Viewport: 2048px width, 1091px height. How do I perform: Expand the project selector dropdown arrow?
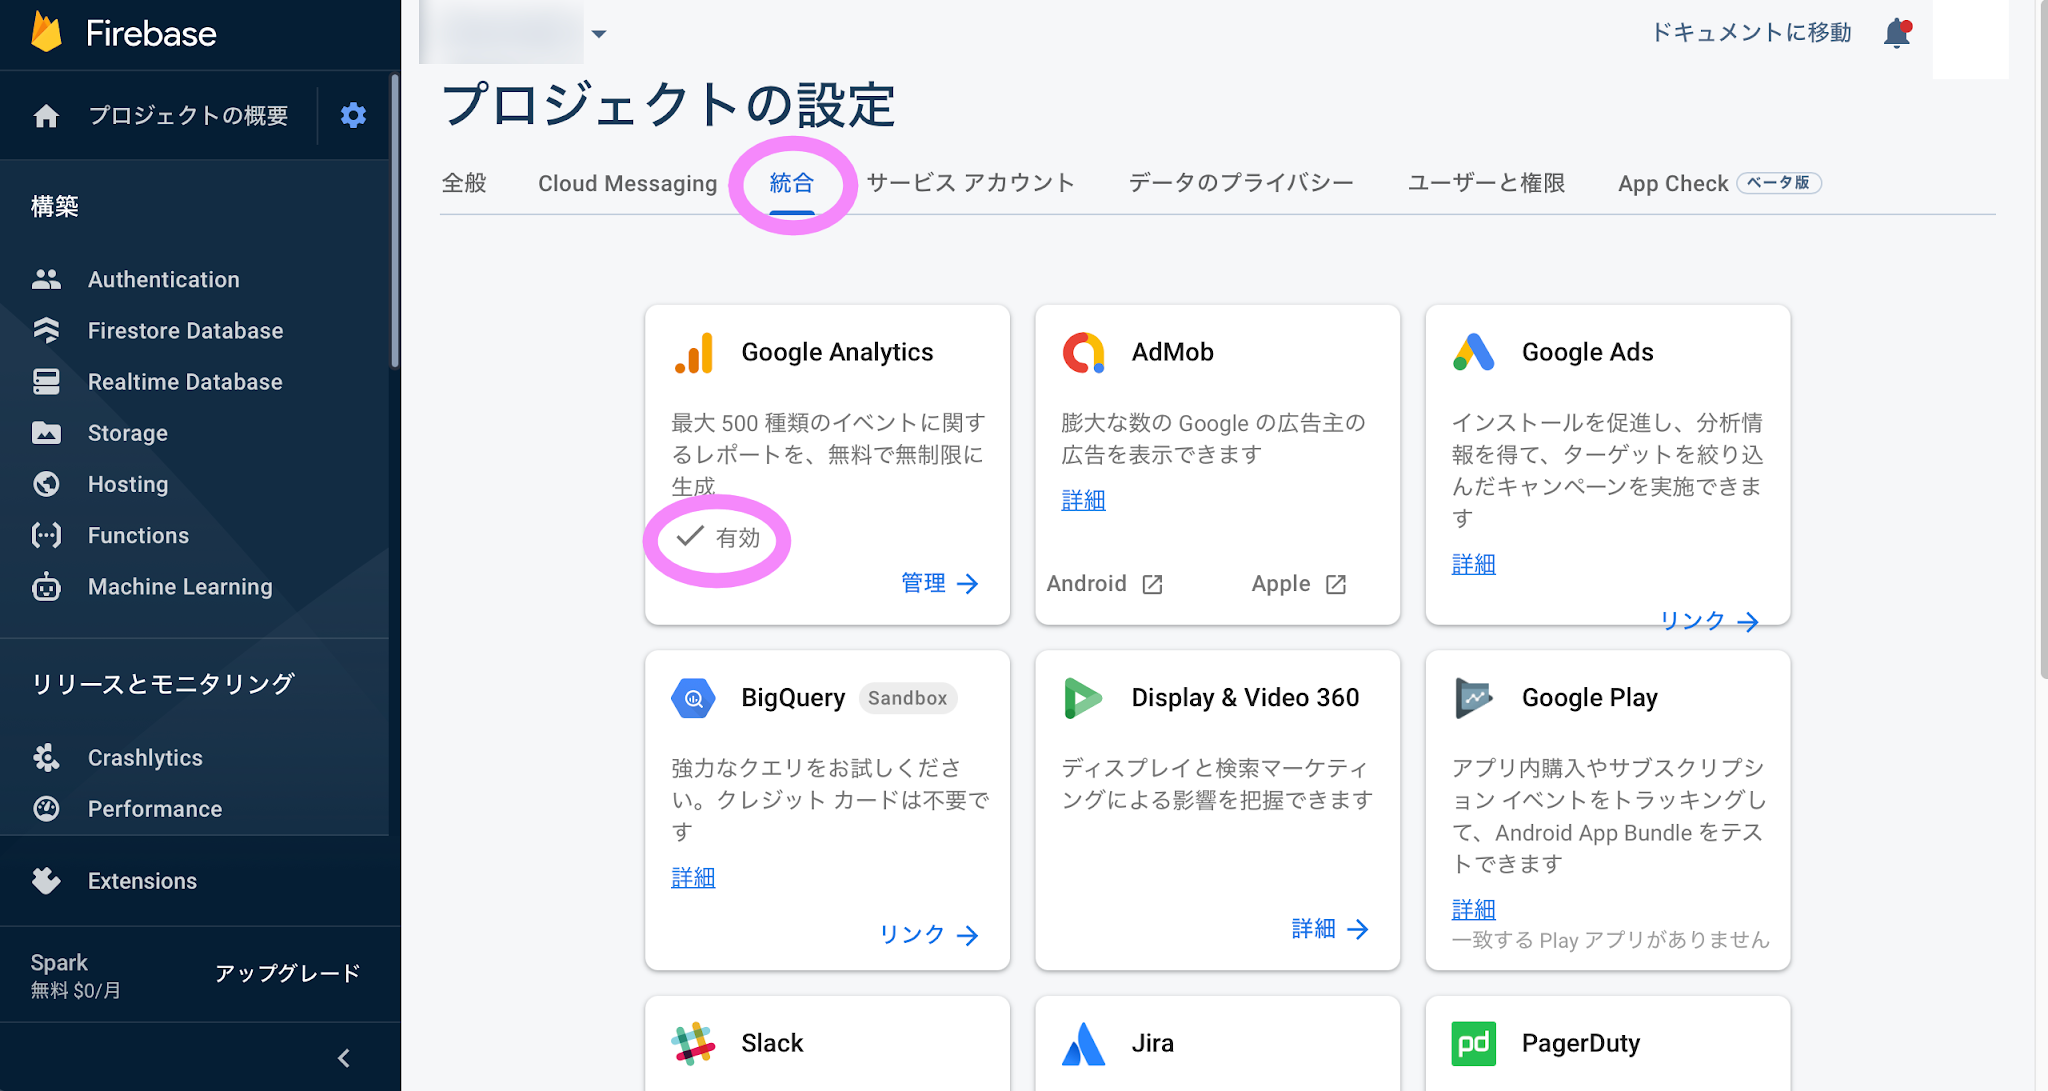pos(599,34)
